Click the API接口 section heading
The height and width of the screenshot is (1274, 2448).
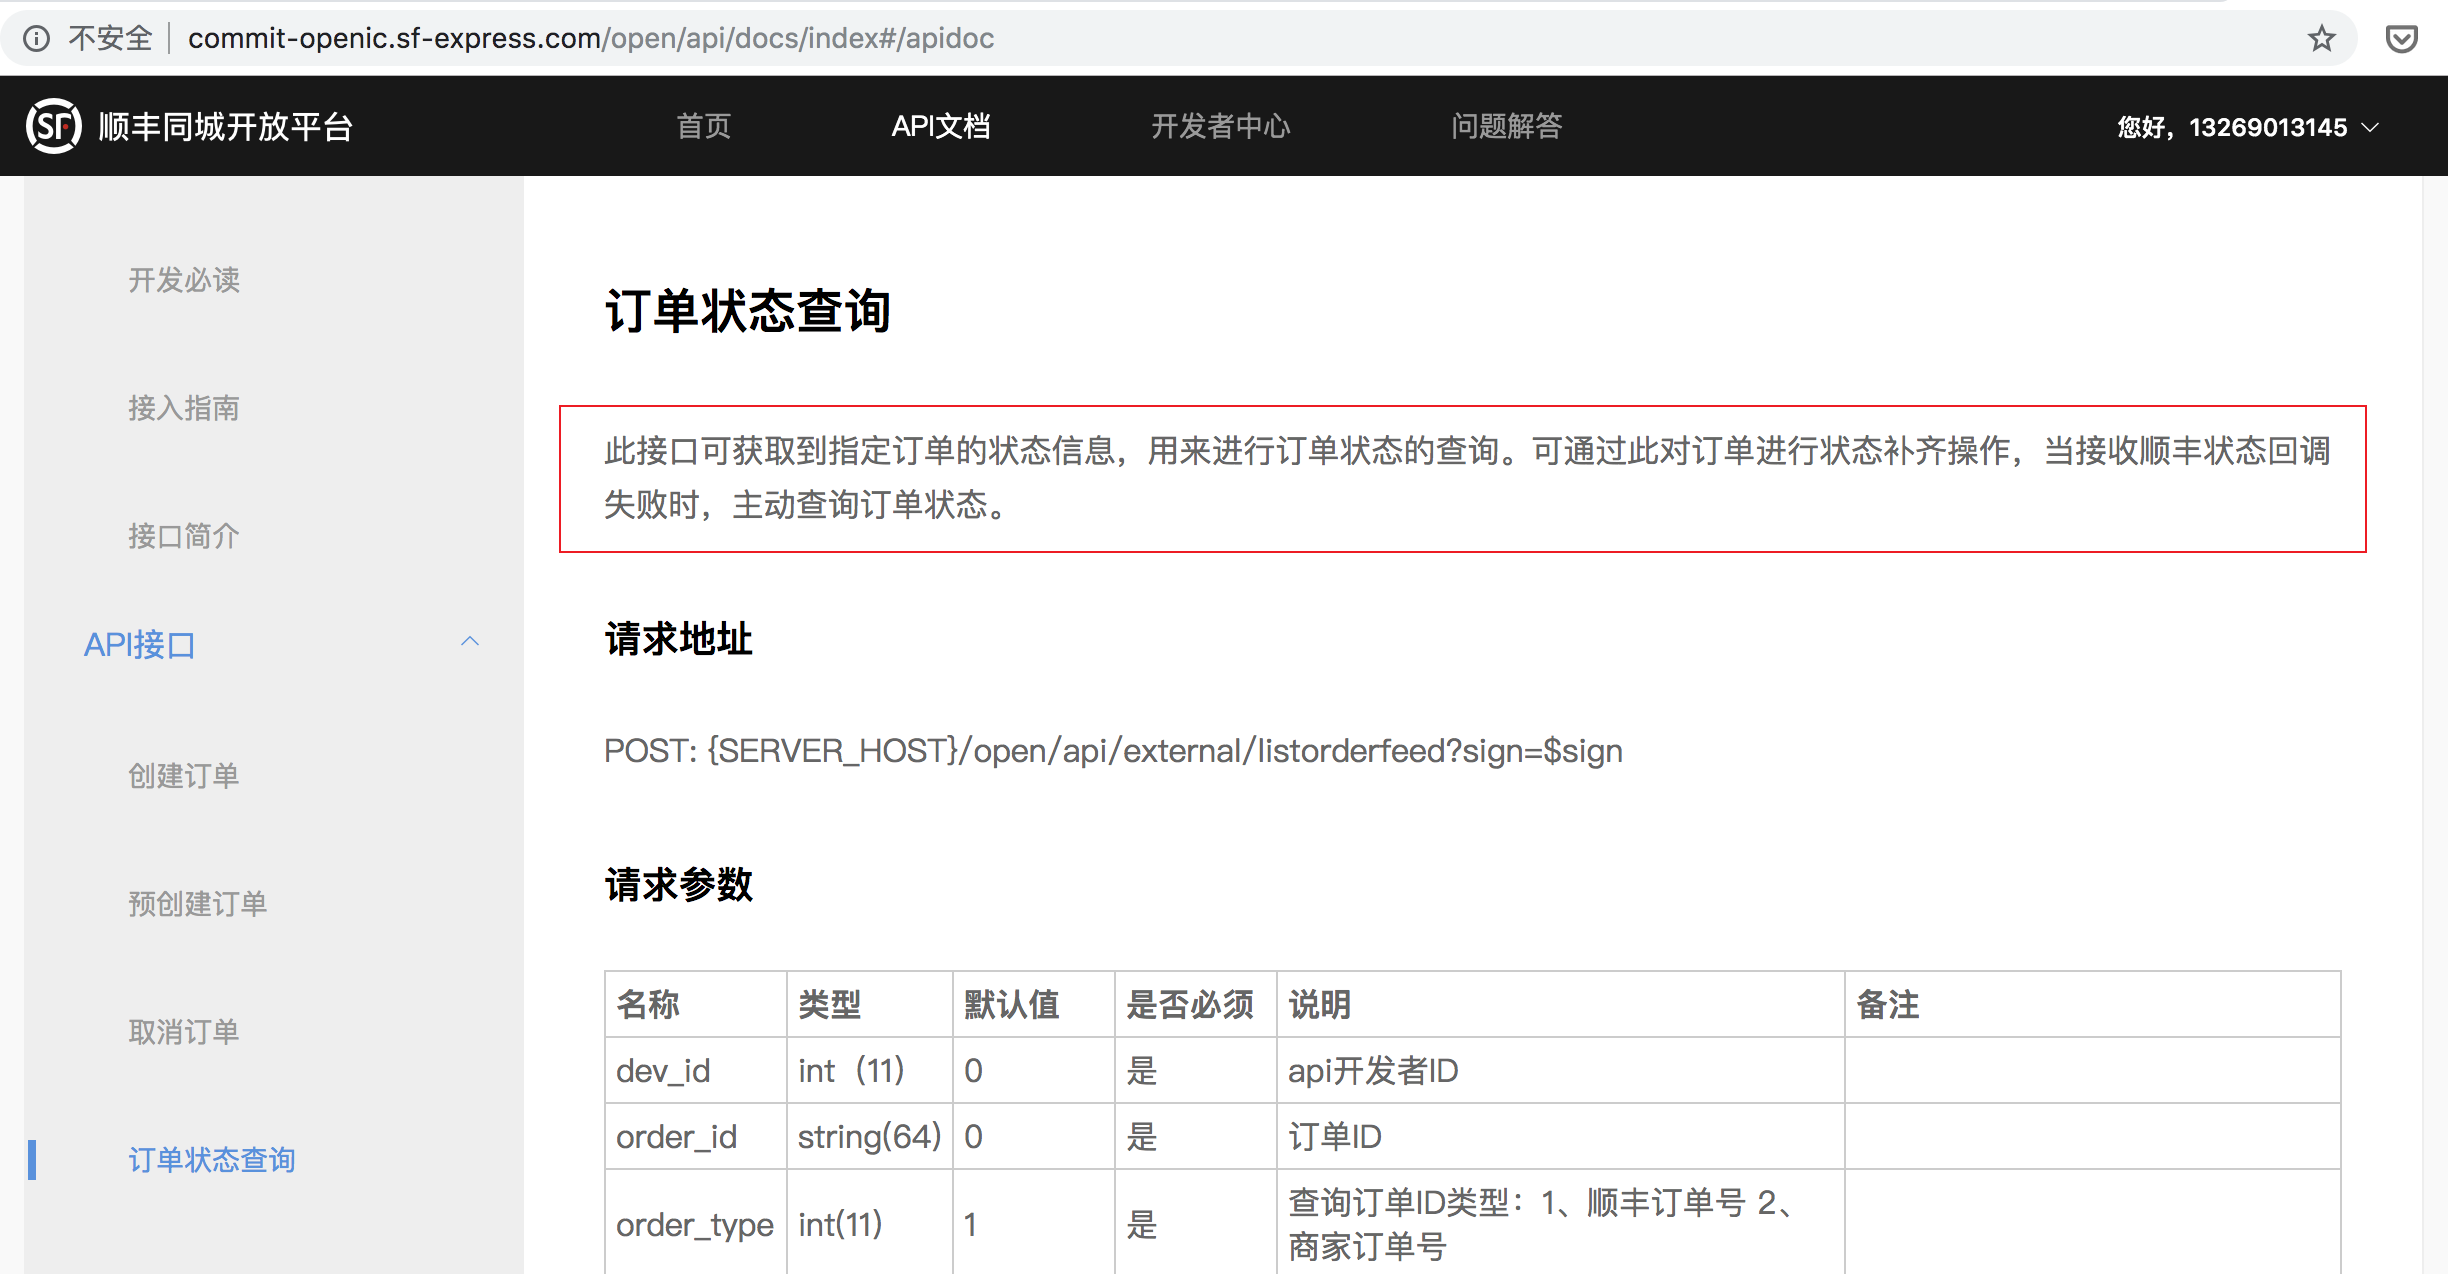click(140, 645)
